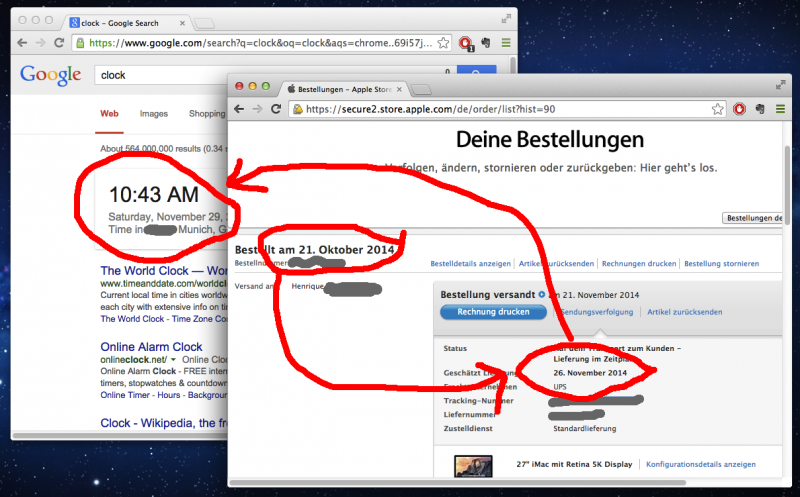Reload the Google Search window page

point(59,43)
